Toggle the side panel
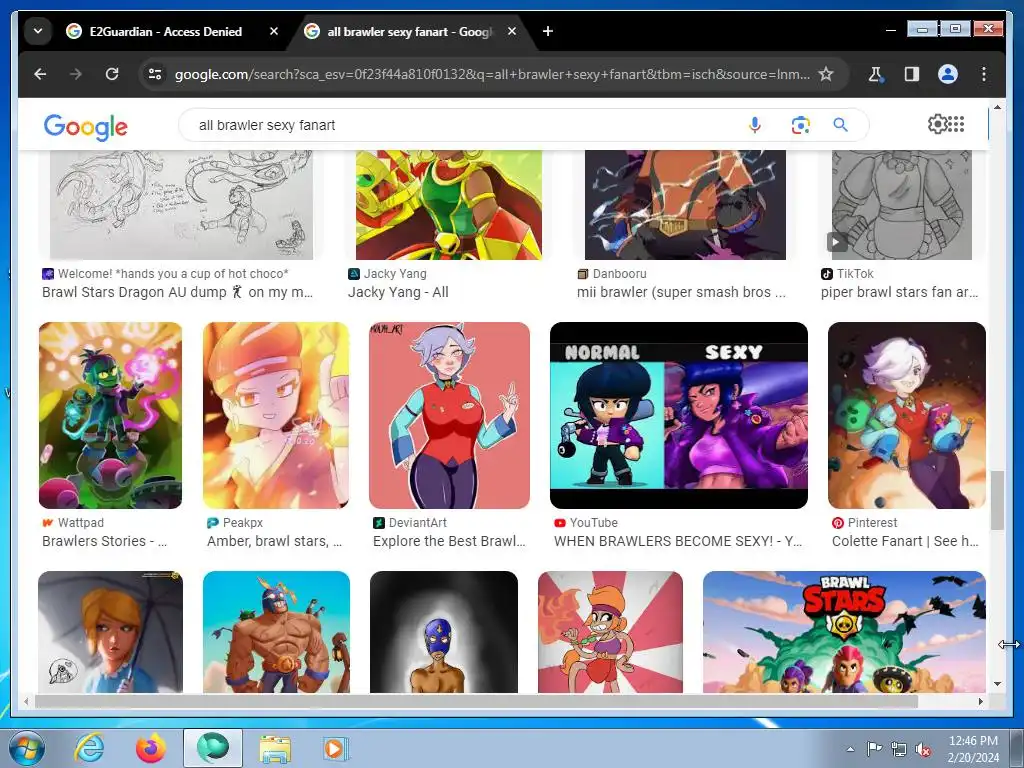The width and height of the screenshot is (1024, 768). click(912, 74)
